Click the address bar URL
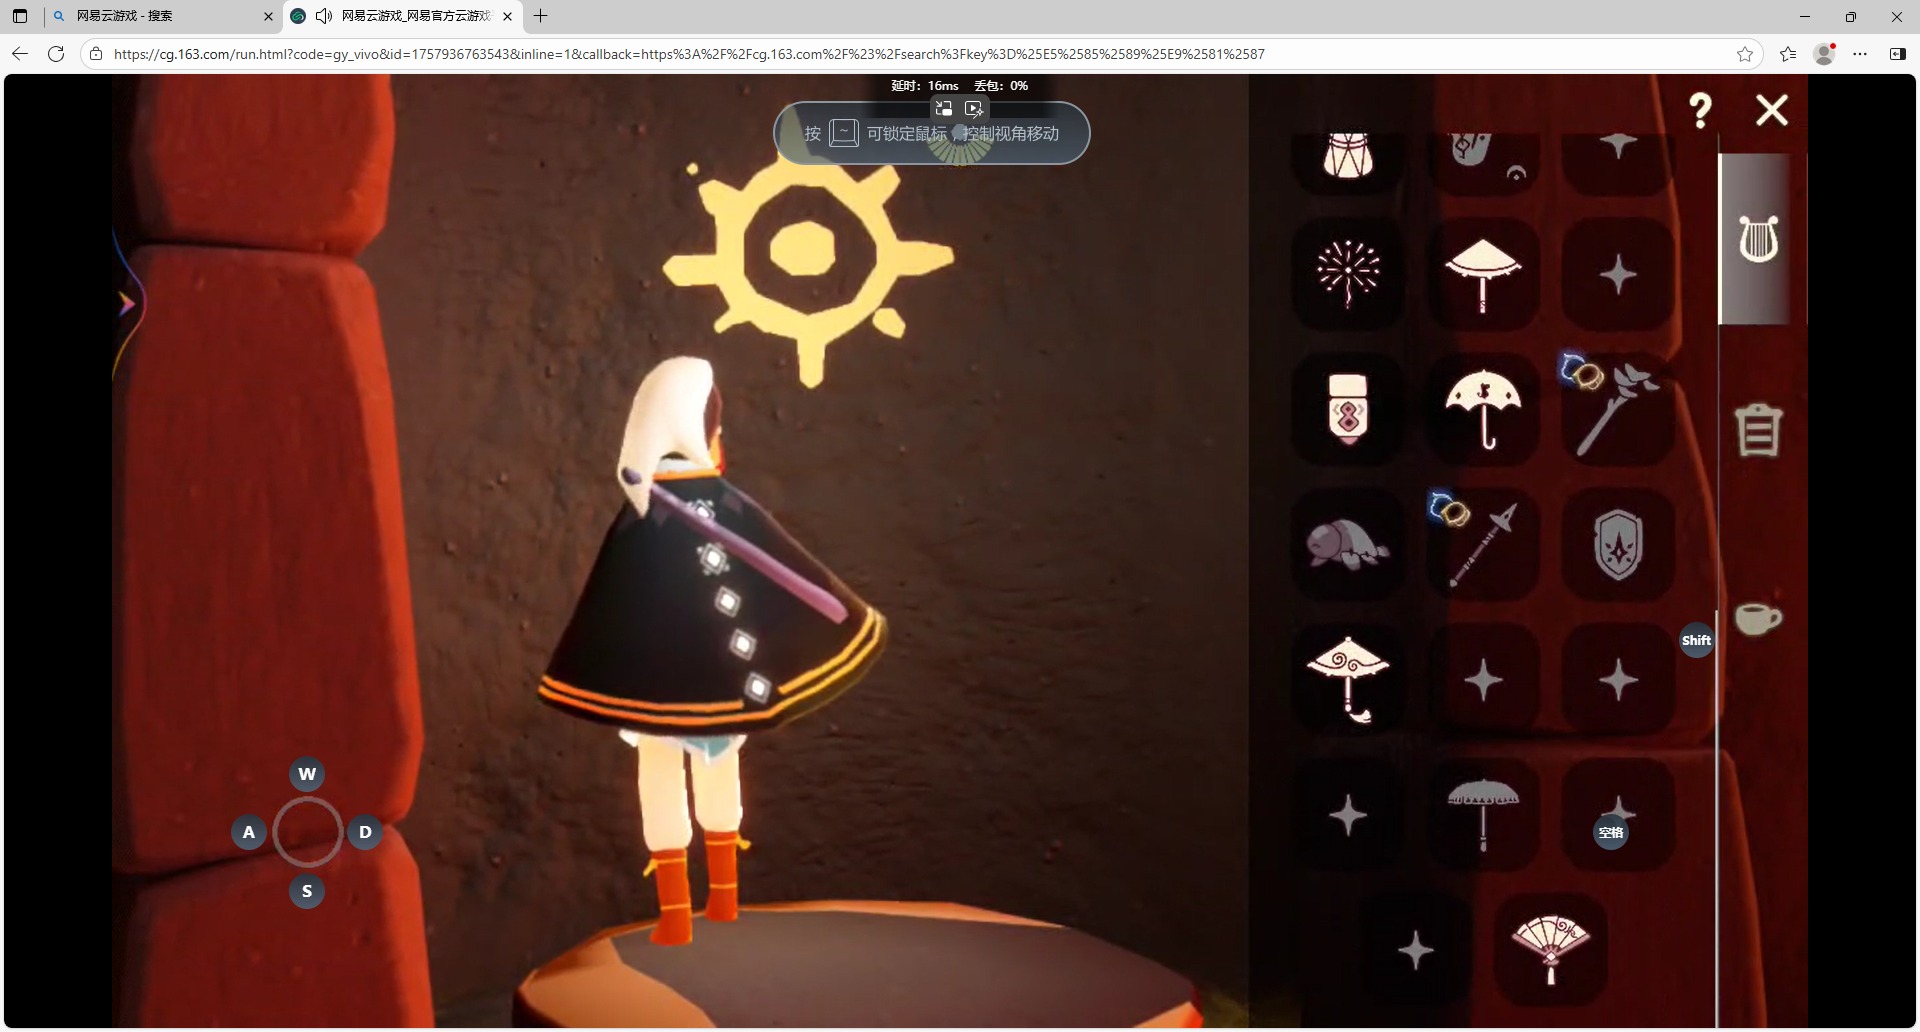This screenshot has height=1032, width=1920. [689, 54]
